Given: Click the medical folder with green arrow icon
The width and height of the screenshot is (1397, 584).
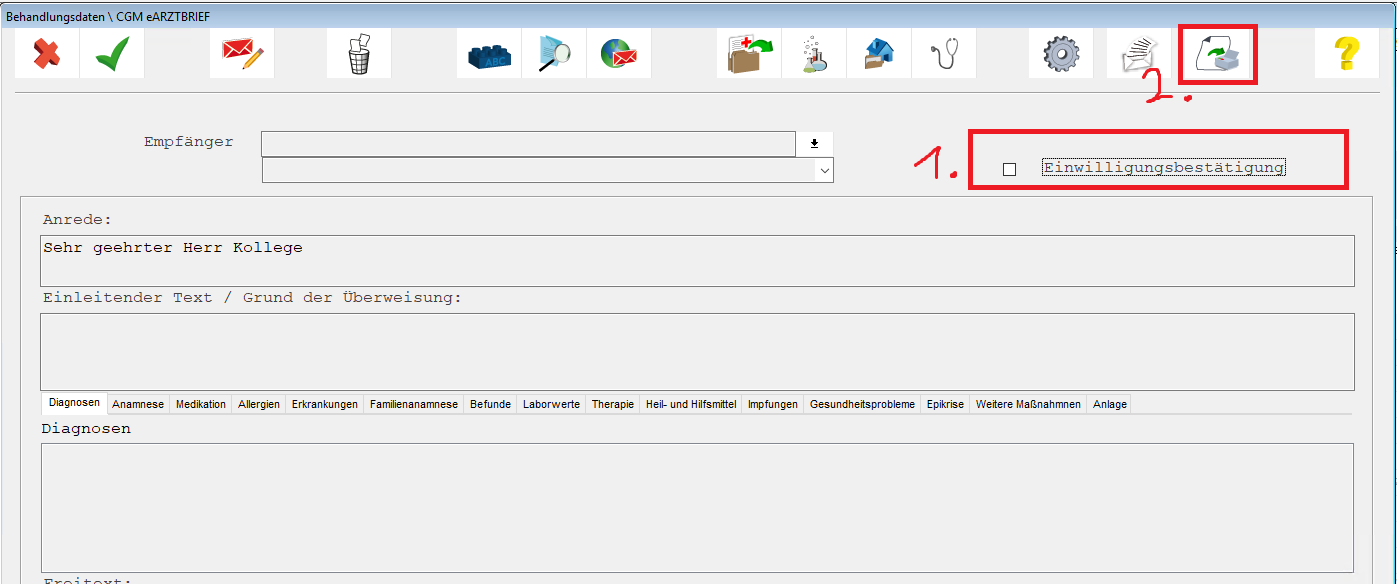Looking at the screenshot, I should coord(749,53).
